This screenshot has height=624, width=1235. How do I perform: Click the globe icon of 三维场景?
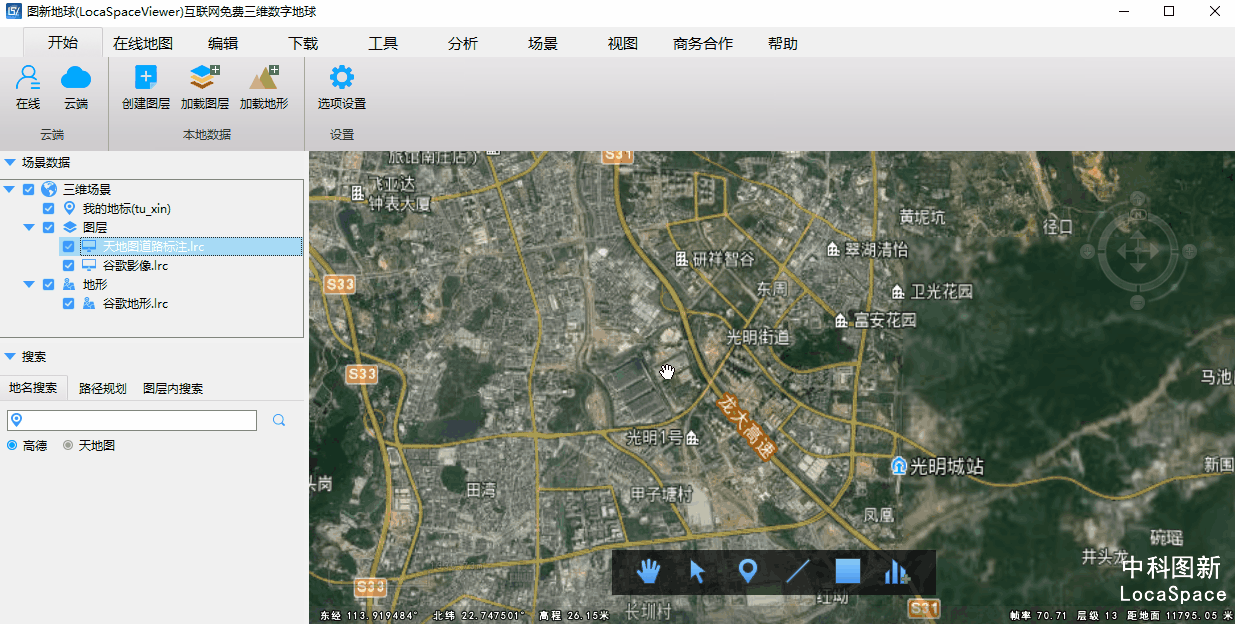coord(49,189)
